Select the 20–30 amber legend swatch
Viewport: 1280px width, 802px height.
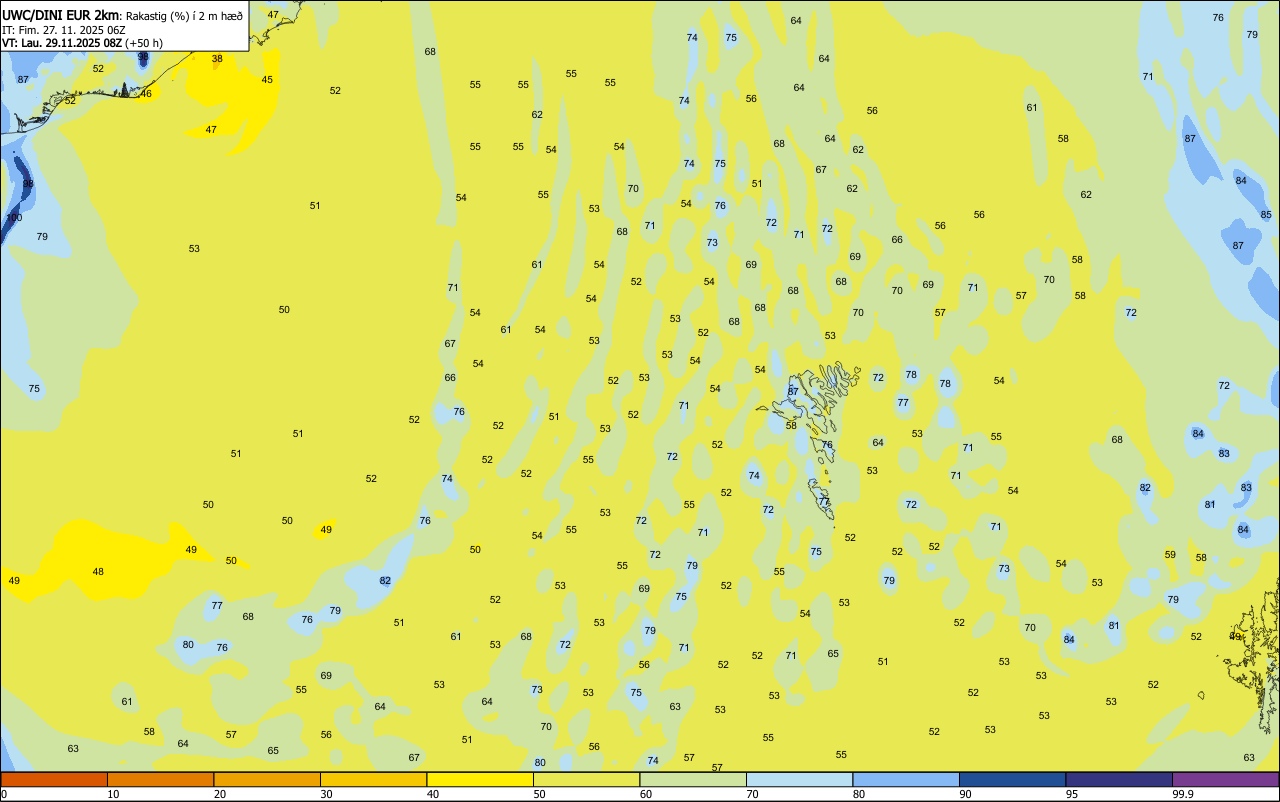click(x=267, y=779)
